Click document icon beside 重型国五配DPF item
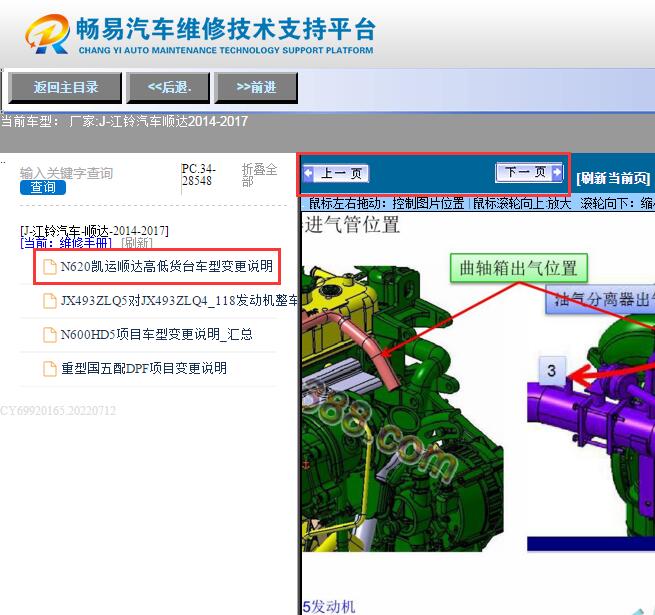 tap(50, 368)
